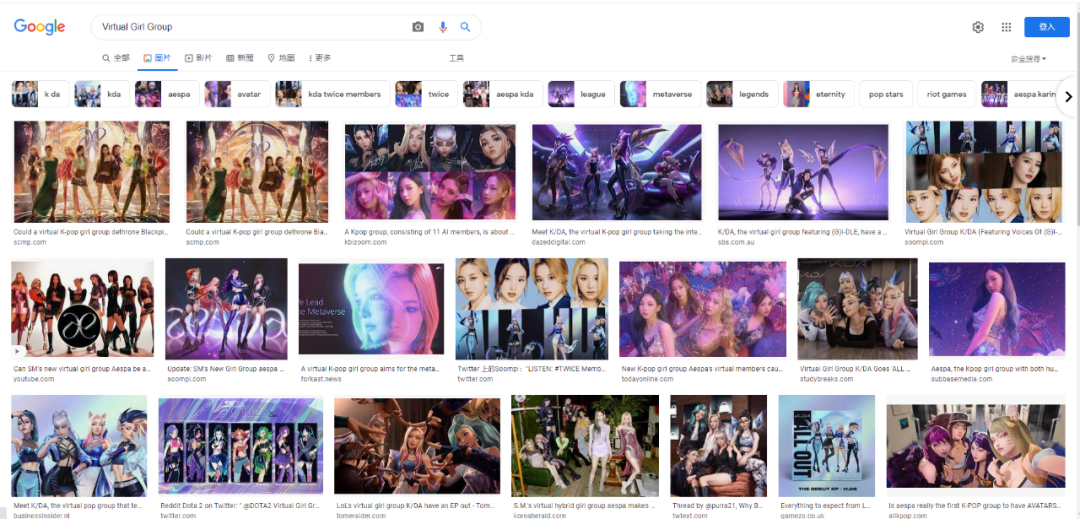
Task: Open gamezo.co.uk ALL OUT image
Action: pyautogui.click(x=827, y=445)
